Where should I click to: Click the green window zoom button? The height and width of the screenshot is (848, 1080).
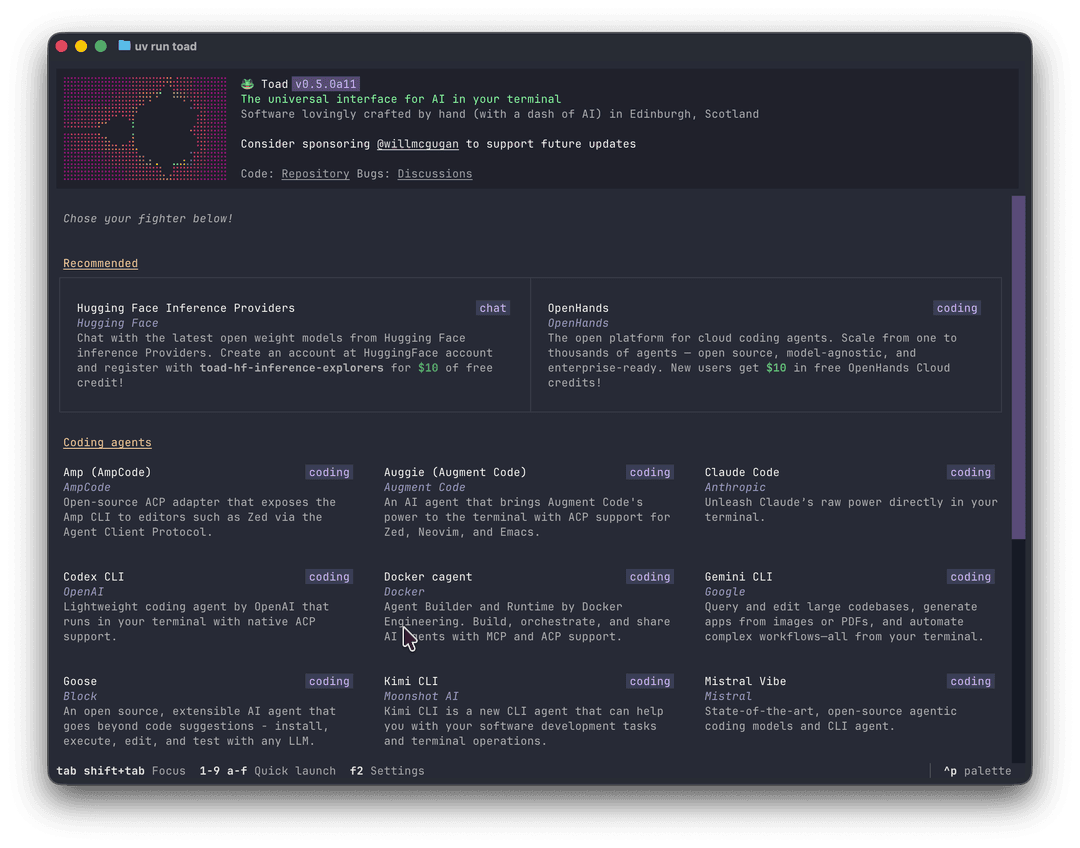[x=101, y=46]
